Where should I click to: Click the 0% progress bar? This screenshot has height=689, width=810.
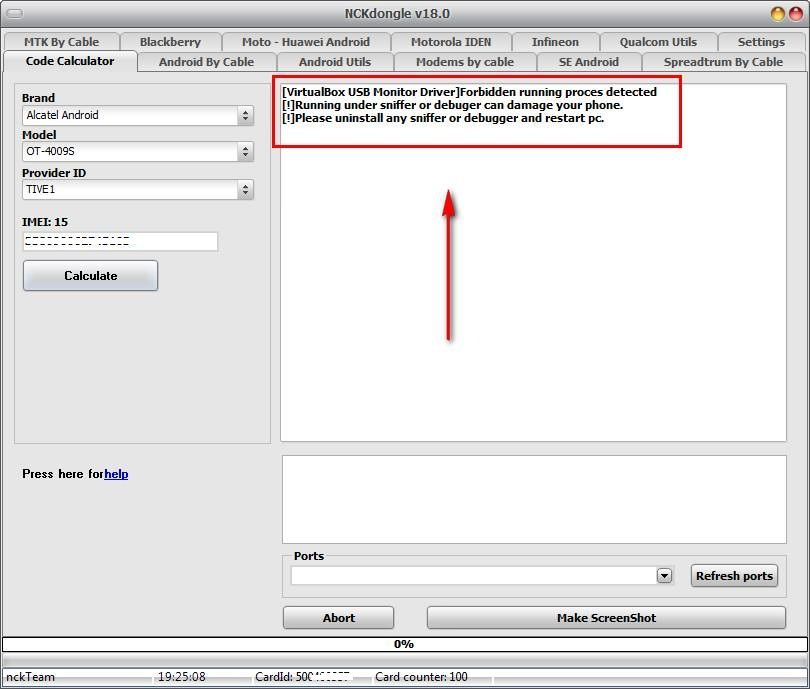[404, 644]
